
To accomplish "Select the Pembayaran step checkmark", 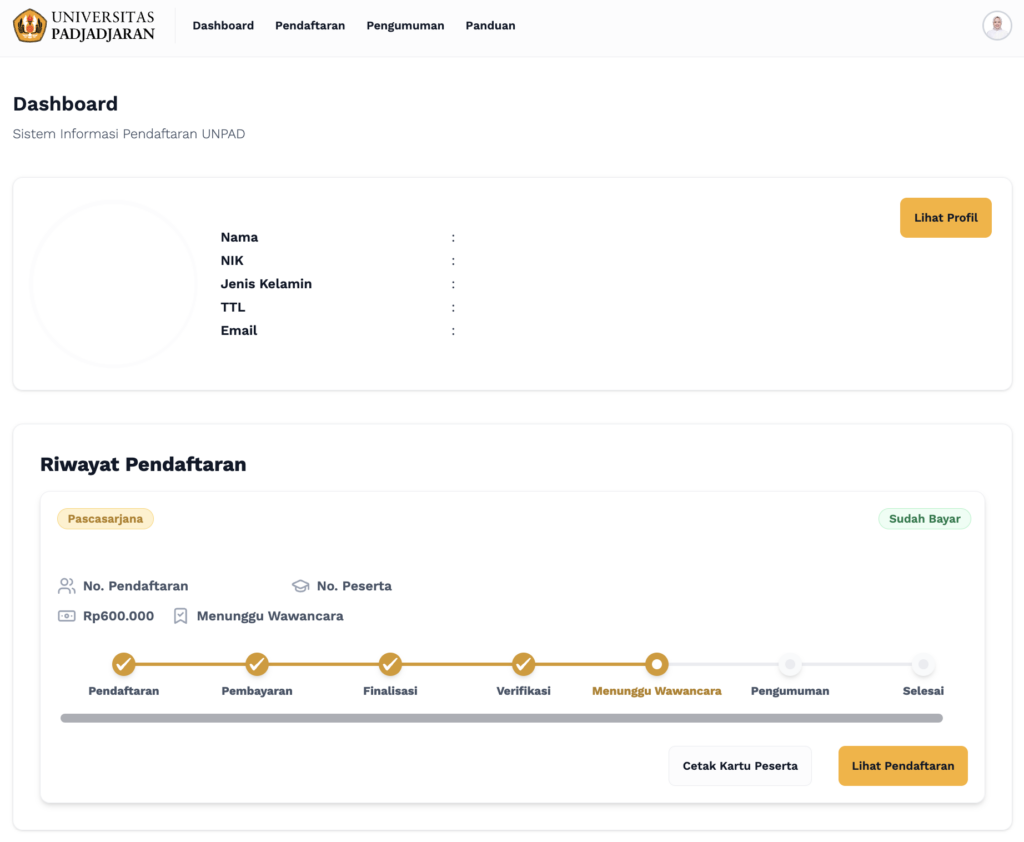I will (257, 664).
